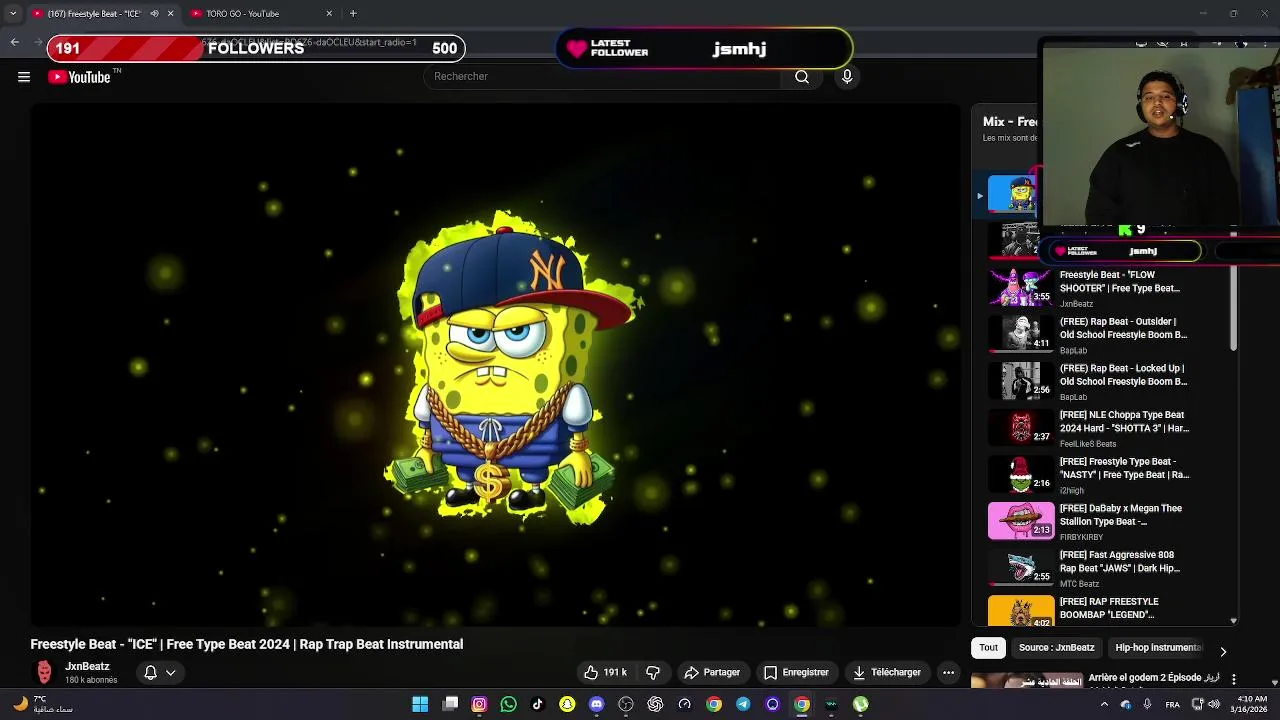Viewport: 1280px width, 720px height.
Task: Open the YouTube guide hamburger menu
Action: [24, 77]
